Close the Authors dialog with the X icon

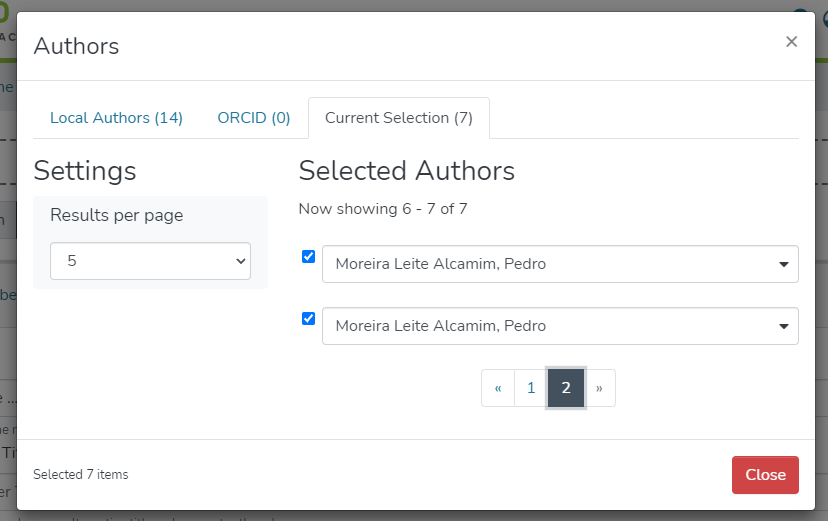point(791,42)
